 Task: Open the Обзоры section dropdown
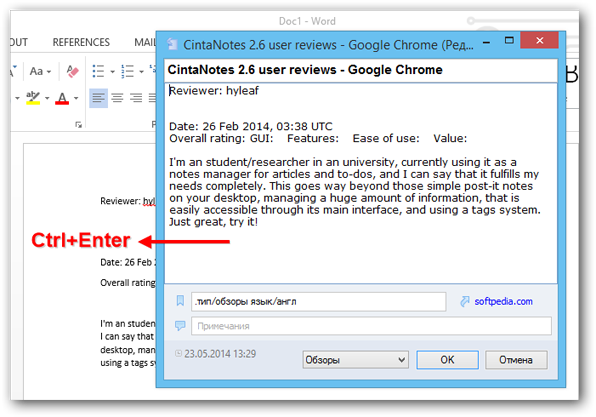[x=355, y=360]
